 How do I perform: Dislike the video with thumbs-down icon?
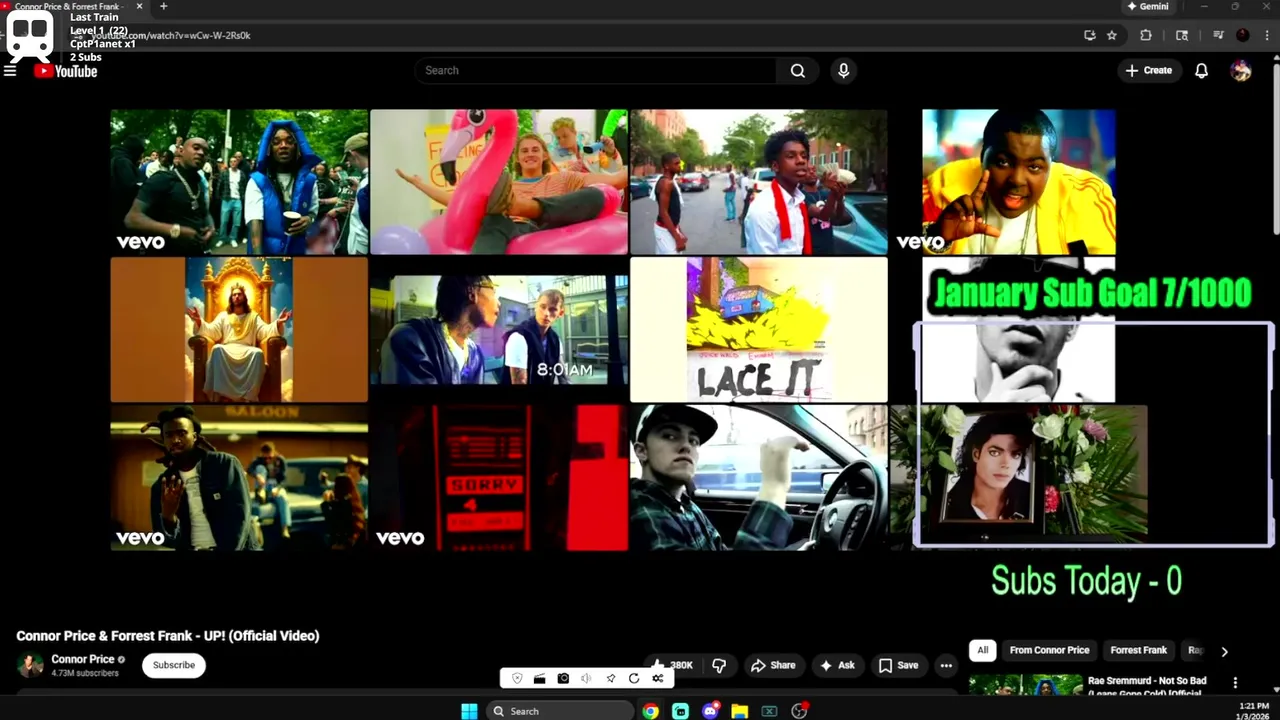tap(719, 665)
